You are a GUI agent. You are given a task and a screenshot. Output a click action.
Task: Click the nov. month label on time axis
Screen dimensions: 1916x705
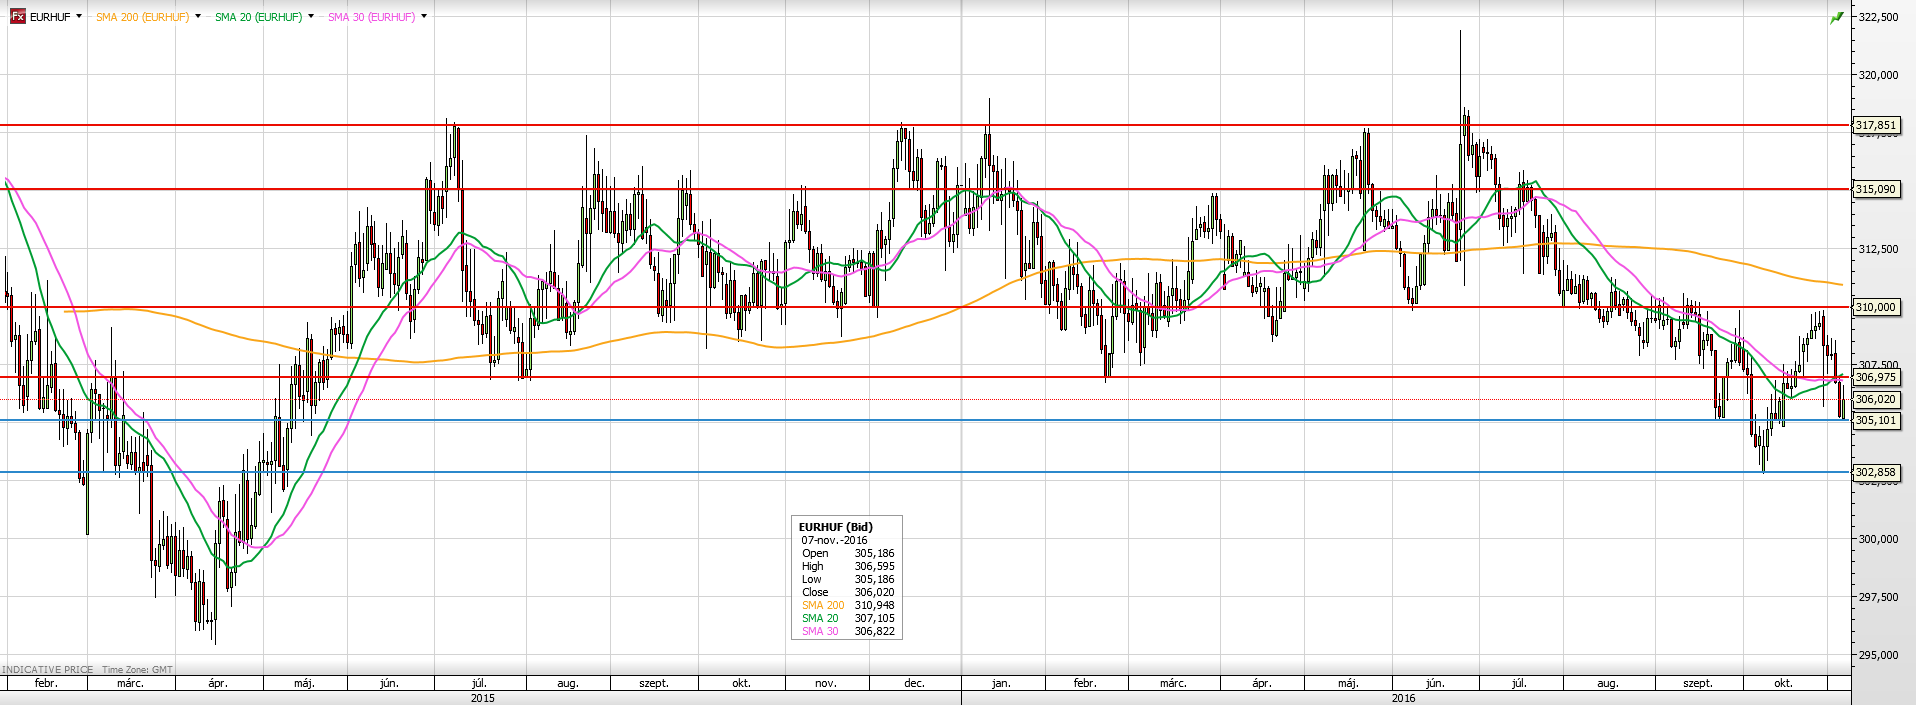tap(826, 683)
